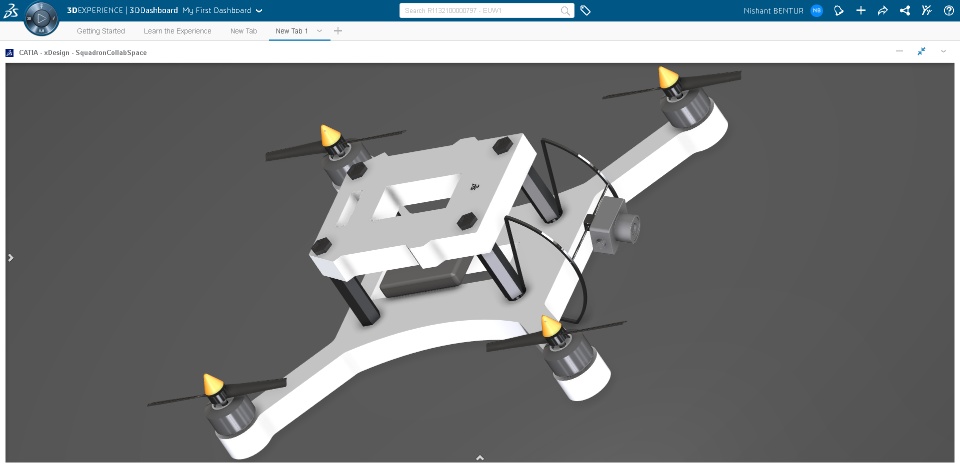
Task: Click the plus add-content icon in top bar
Action: click(x=861, y=10)
